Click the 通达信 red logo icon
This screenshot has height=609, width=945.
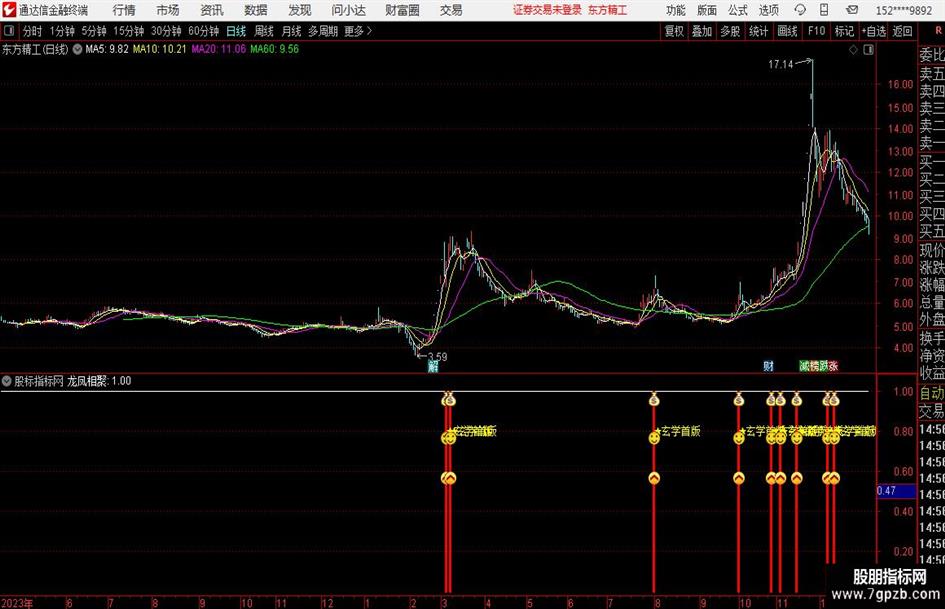9,10
